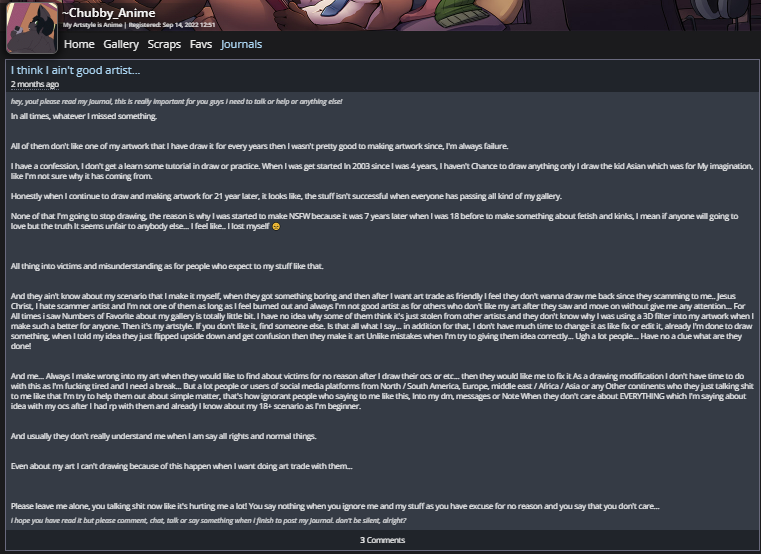Open the Scraps tab
This screenshot has height=554, width=761.
tap(164, 44)
